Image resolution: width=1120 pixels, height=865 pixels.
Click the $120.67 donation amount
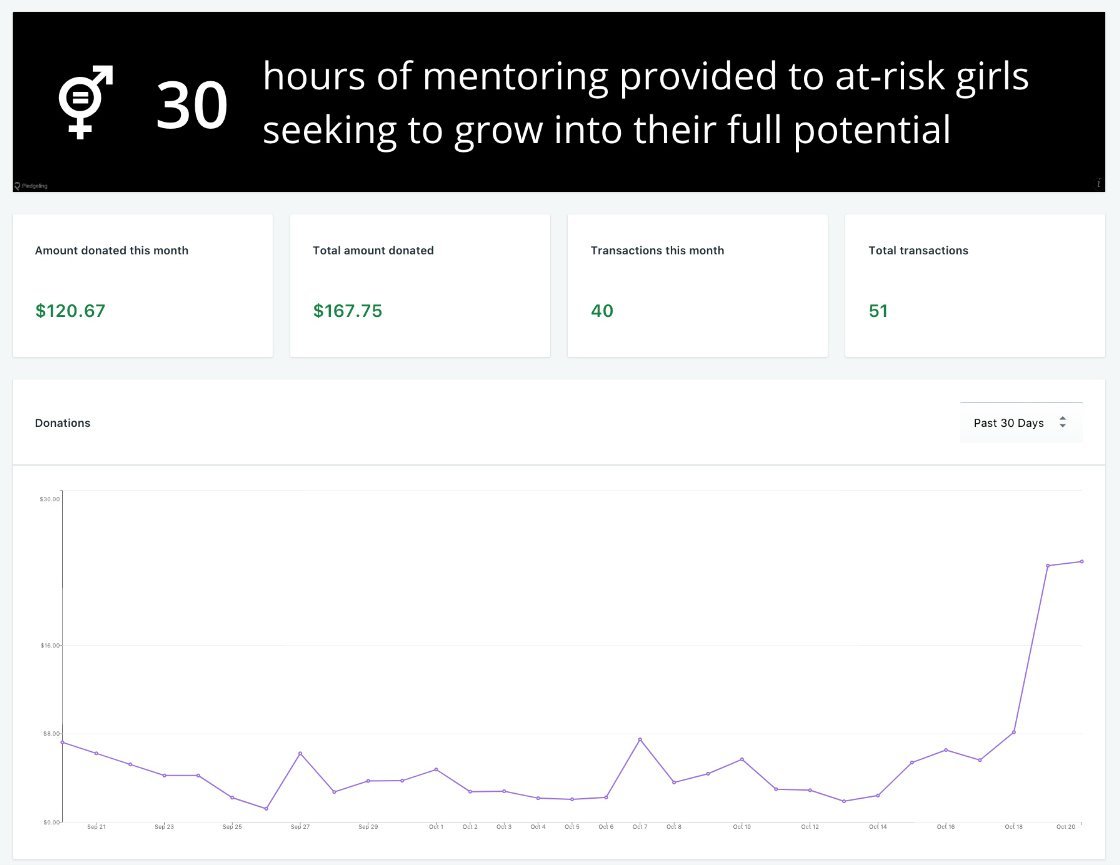[70, 311]
